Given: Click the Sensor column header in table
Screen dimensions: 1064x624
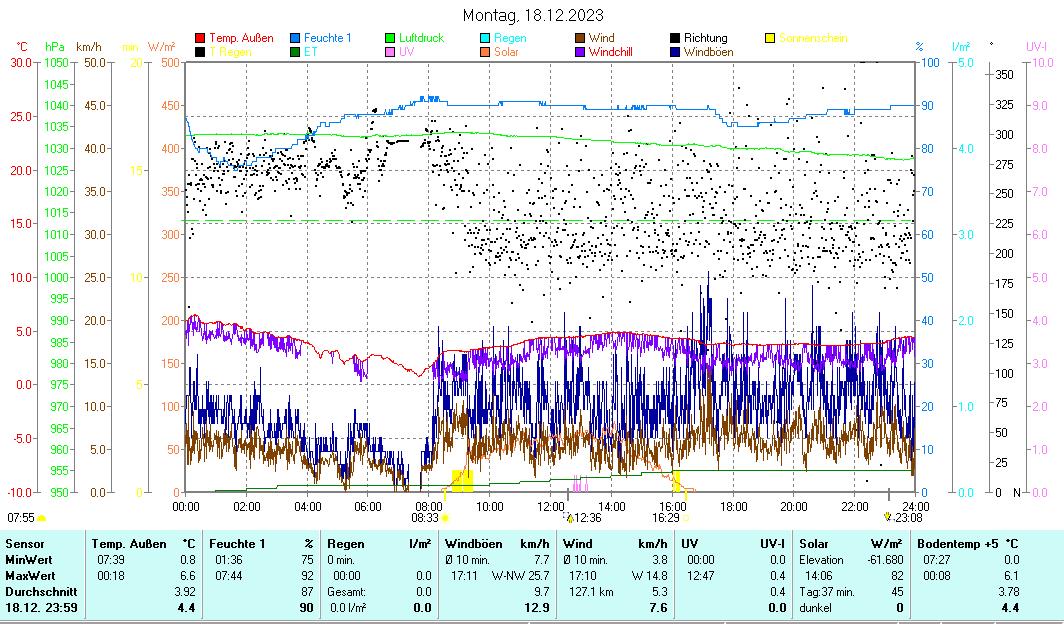Looking at the screenshot, I should tap(25, 543).
